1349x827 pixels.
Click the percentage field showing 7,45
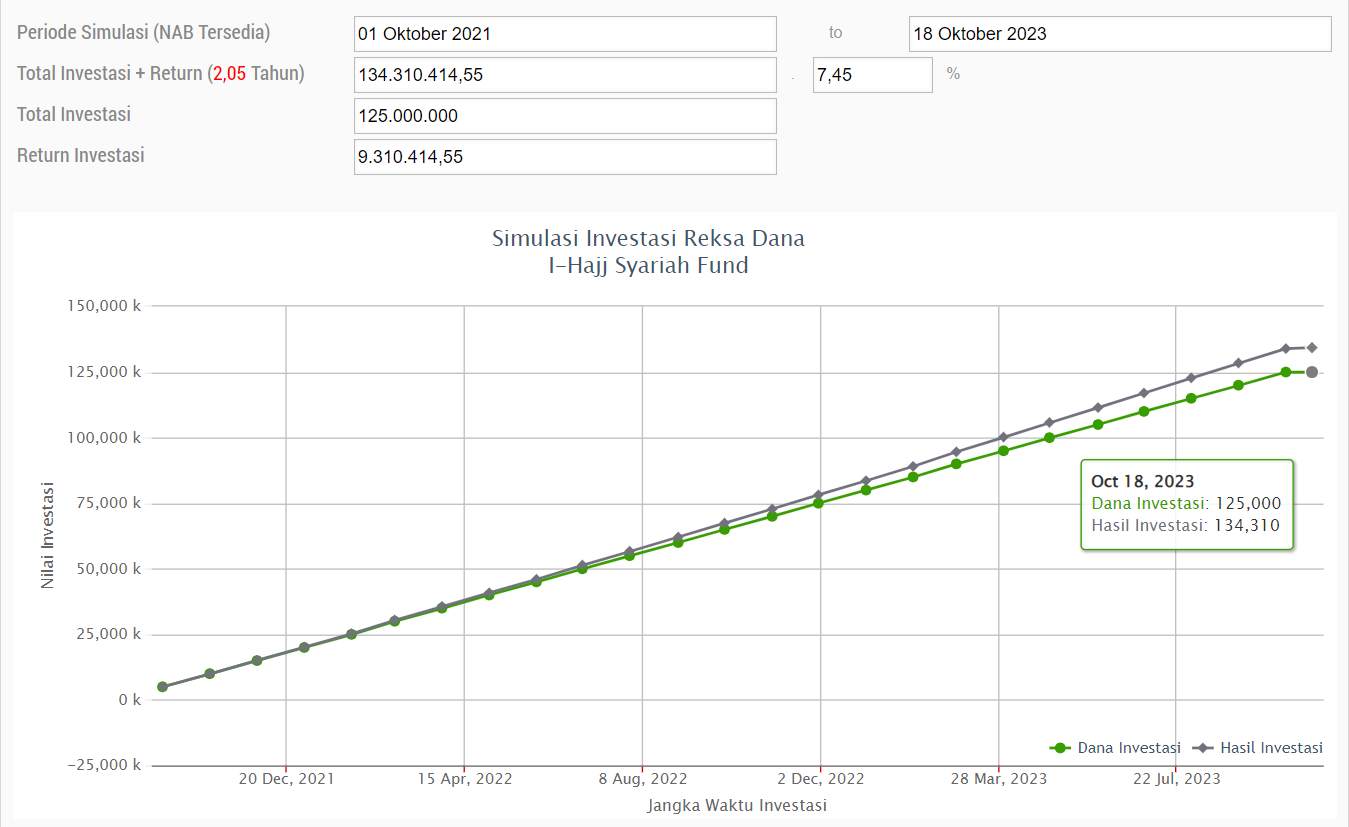pos(873,75)
